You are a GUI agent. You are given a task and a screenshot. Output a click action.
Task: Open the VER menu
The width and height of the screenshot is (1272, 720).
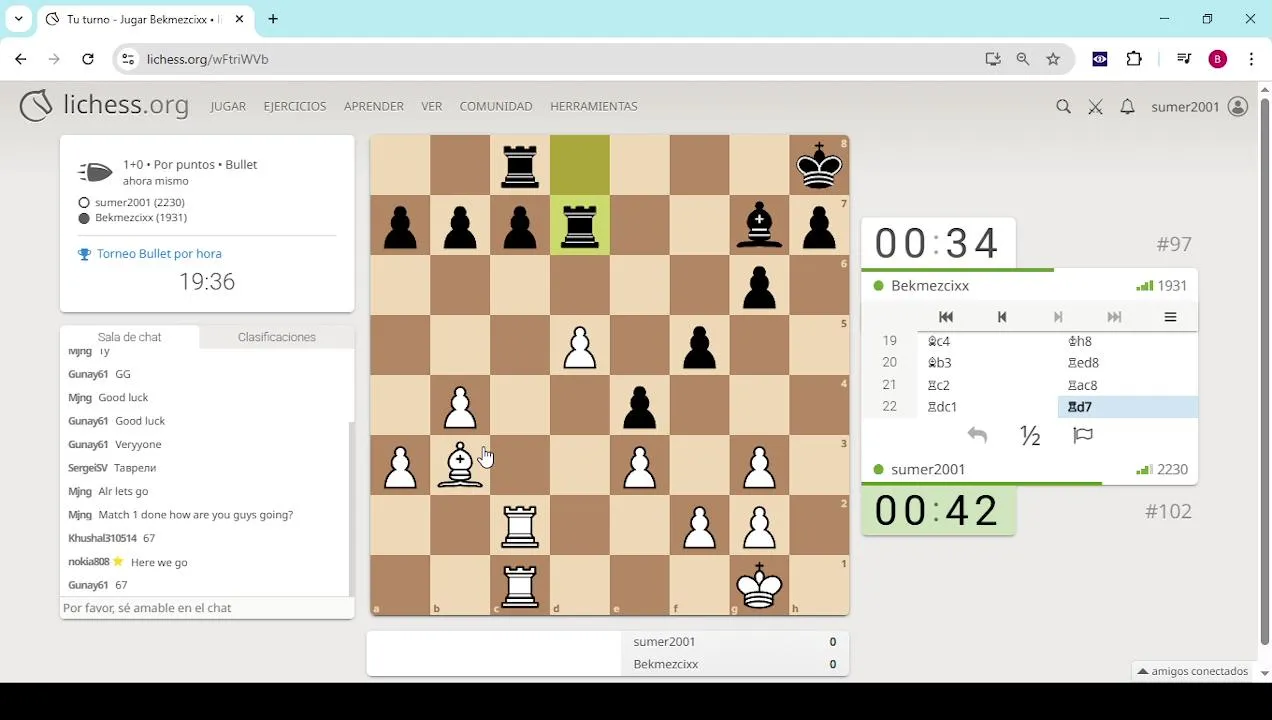432,106
